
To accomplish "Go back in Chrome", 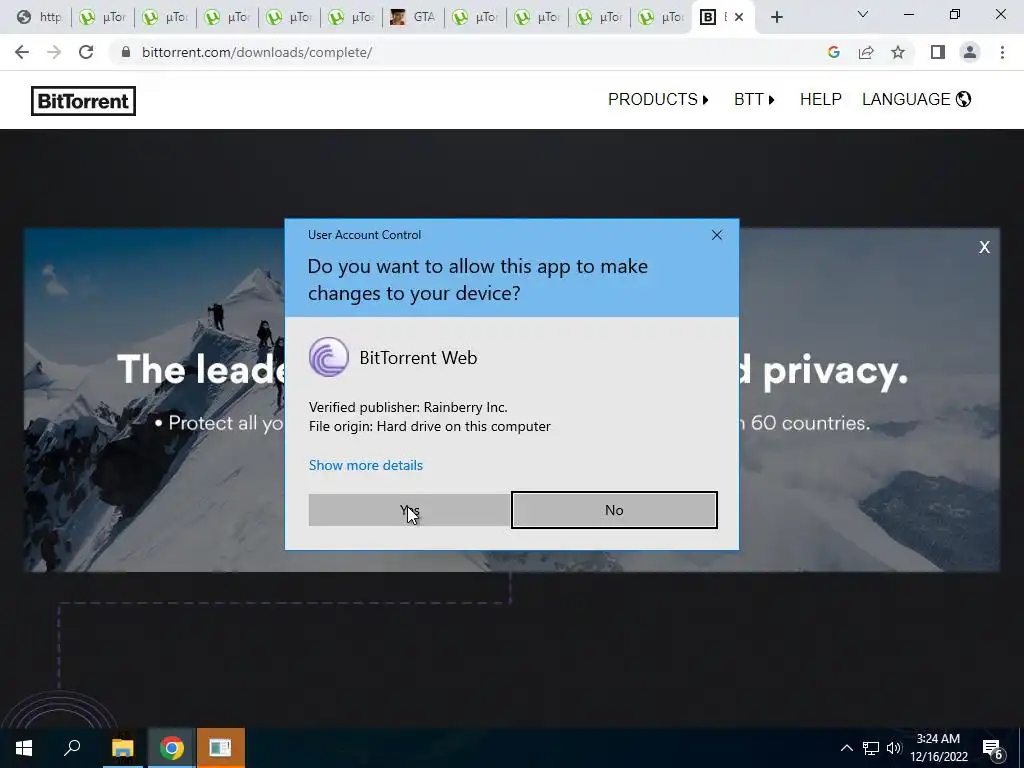I will coord(22,52).
